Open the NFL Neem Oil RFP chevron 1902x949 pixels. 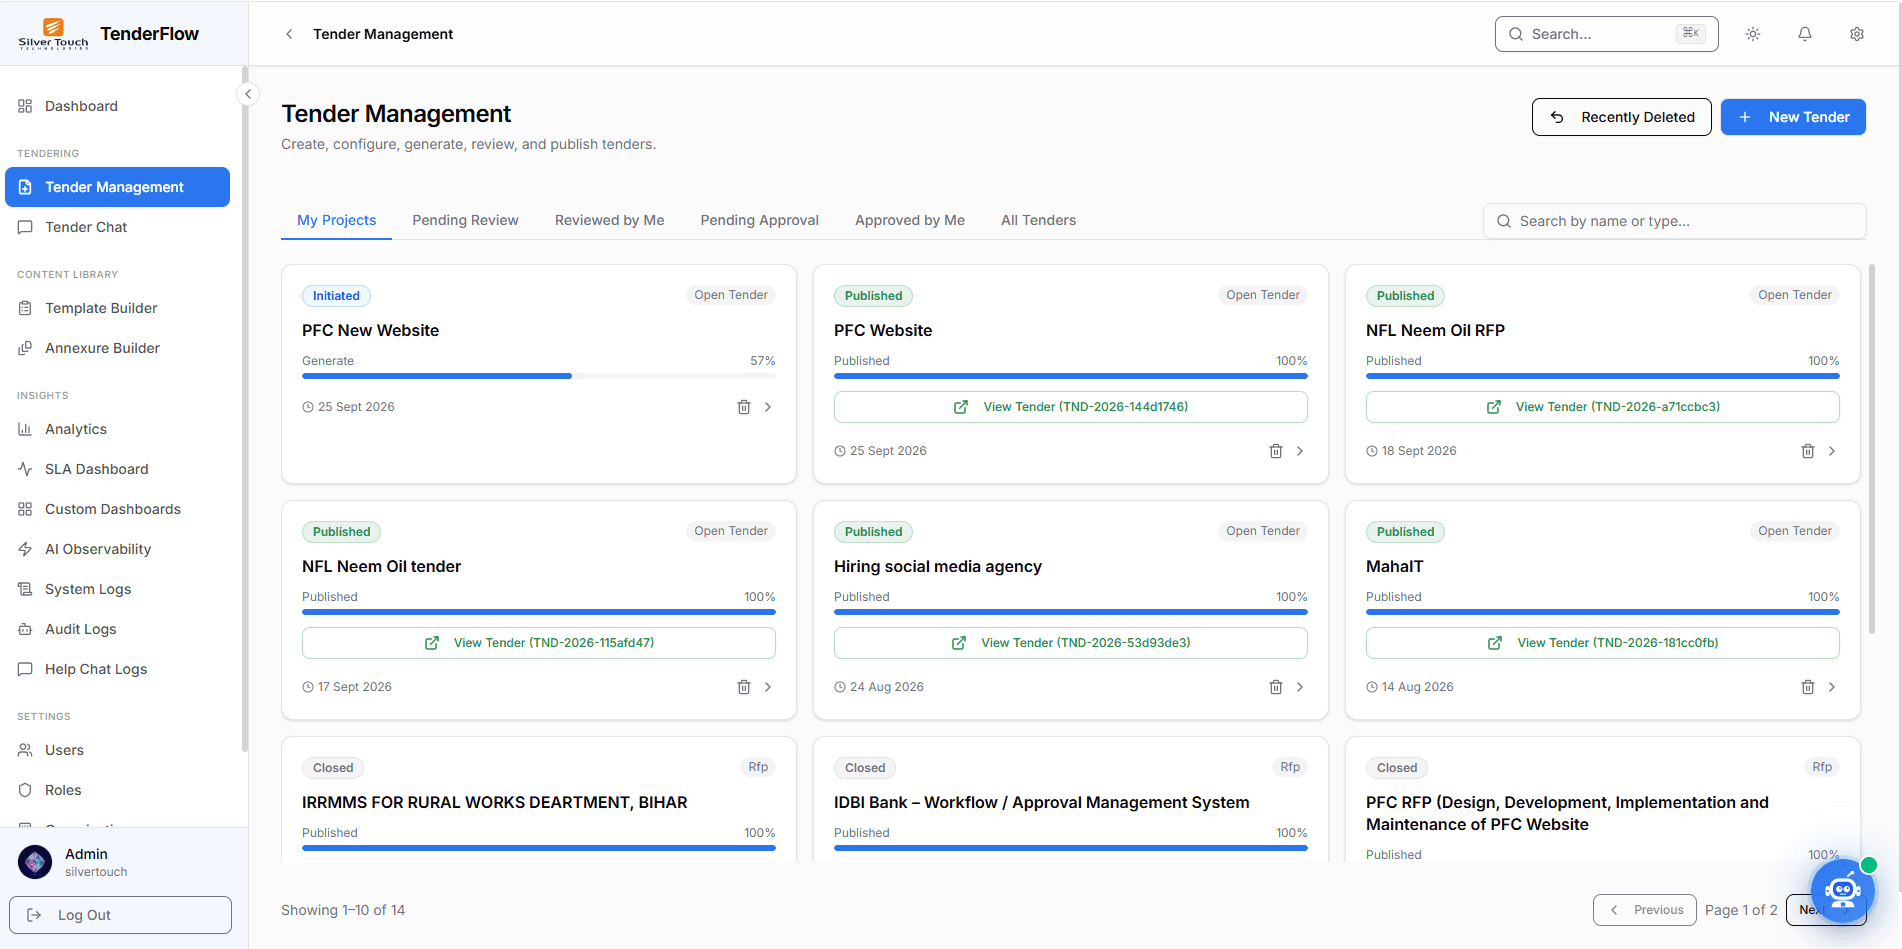1832,451
